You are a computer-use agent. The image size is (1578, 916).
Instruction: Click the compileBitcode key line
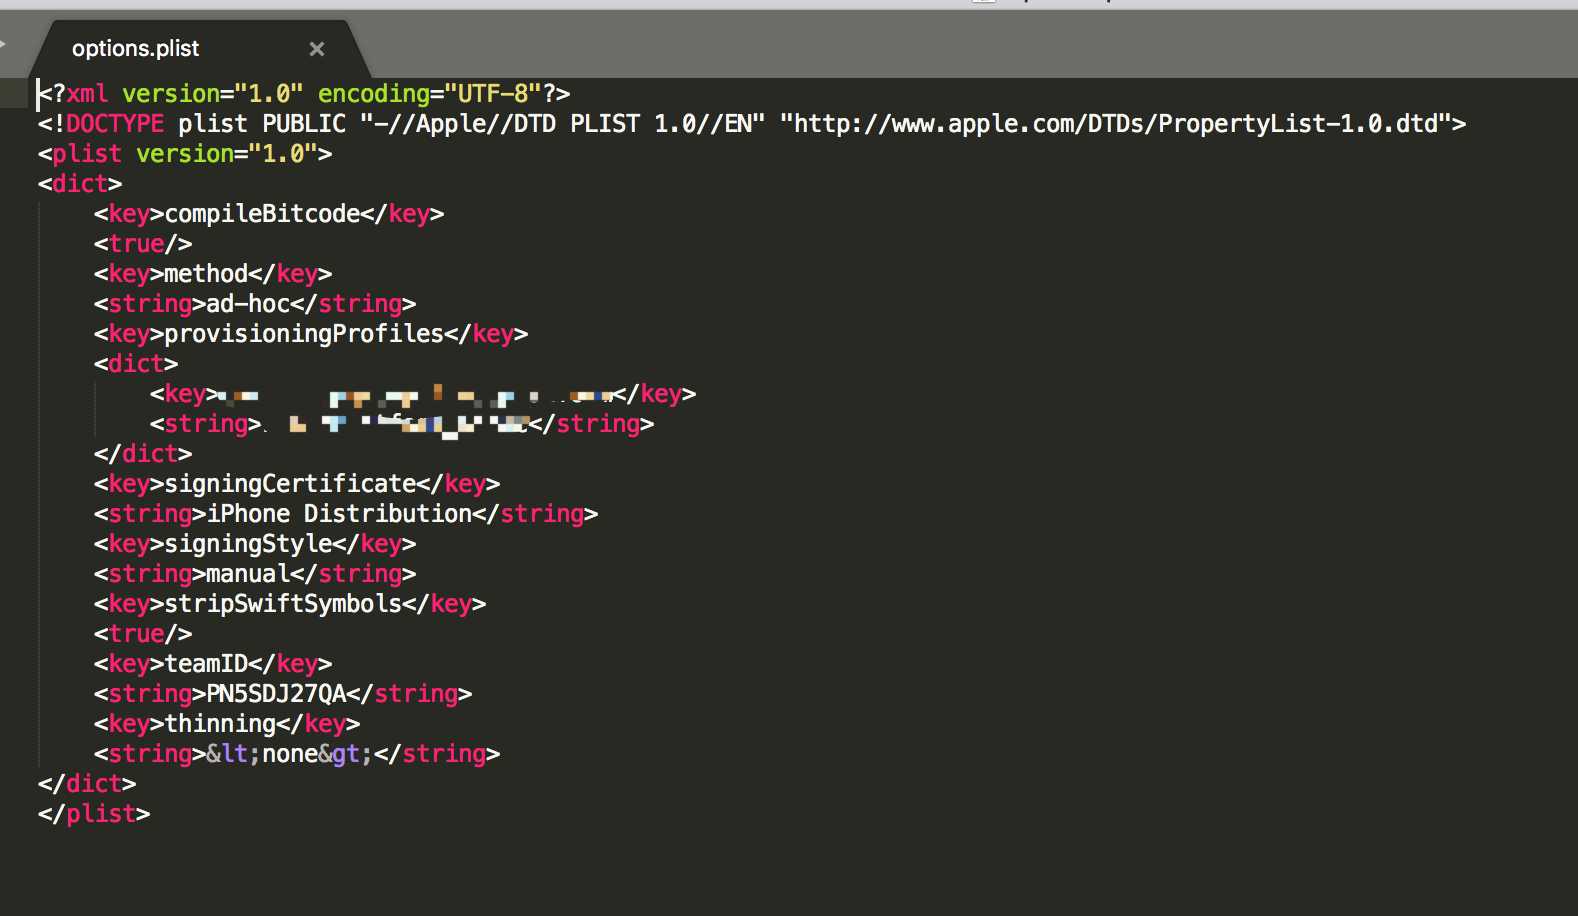(x=269, y=214)
